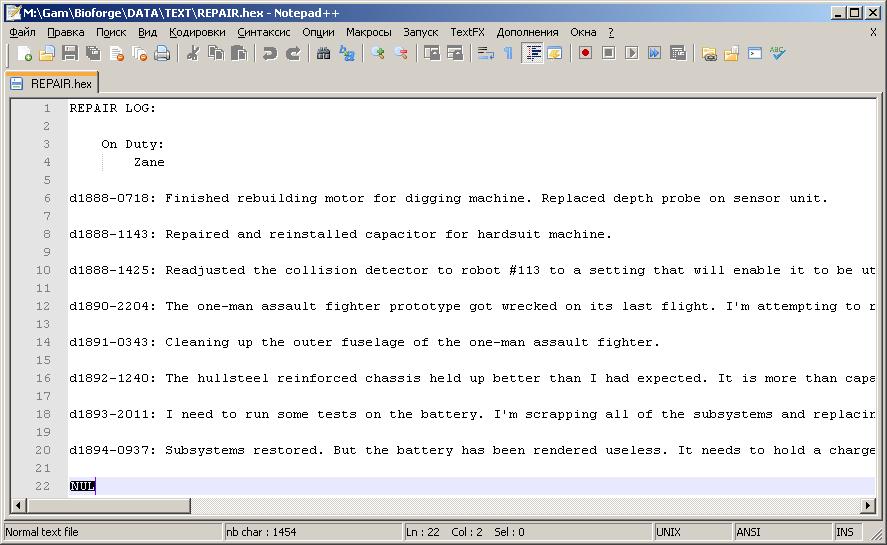Save the current file using floppy icon
Screen dimensions: 887x545
(70, 54)
